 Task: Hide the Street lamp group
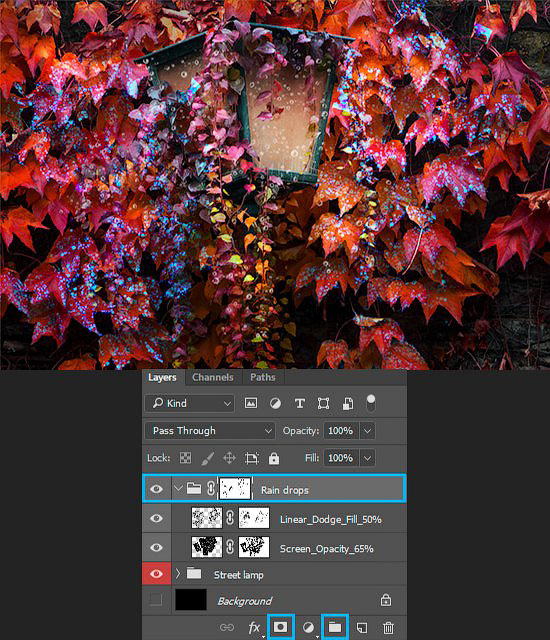(x=156, y=574)
